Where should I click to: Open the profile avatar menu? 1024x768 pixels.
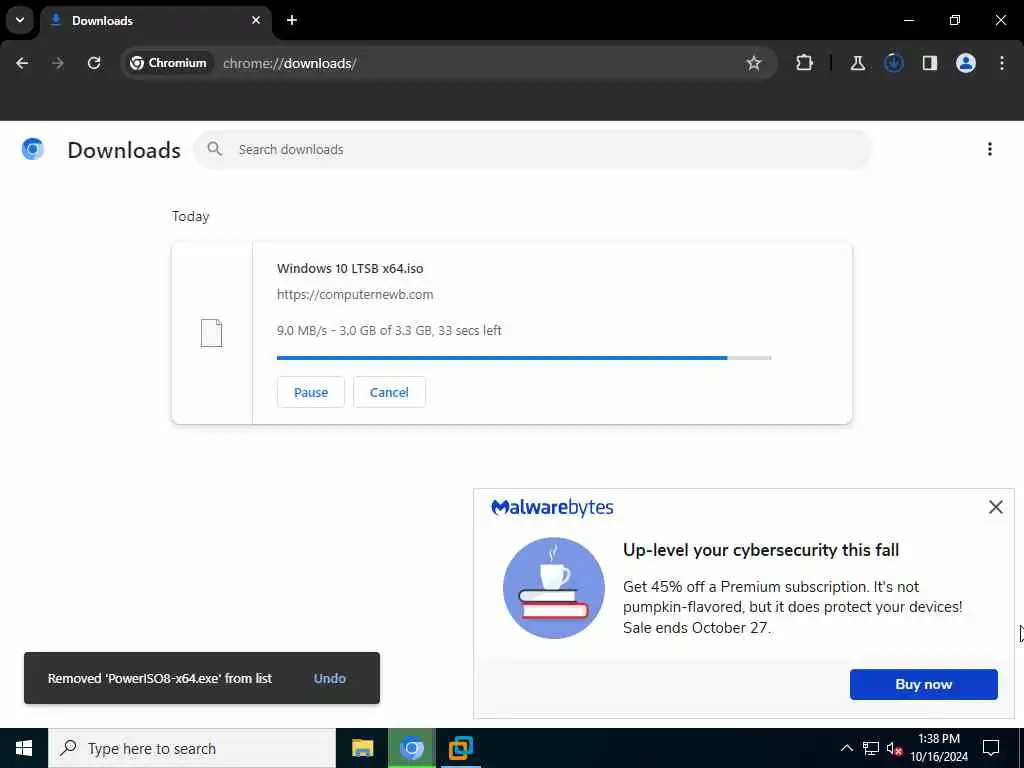(x=966, y=63)
